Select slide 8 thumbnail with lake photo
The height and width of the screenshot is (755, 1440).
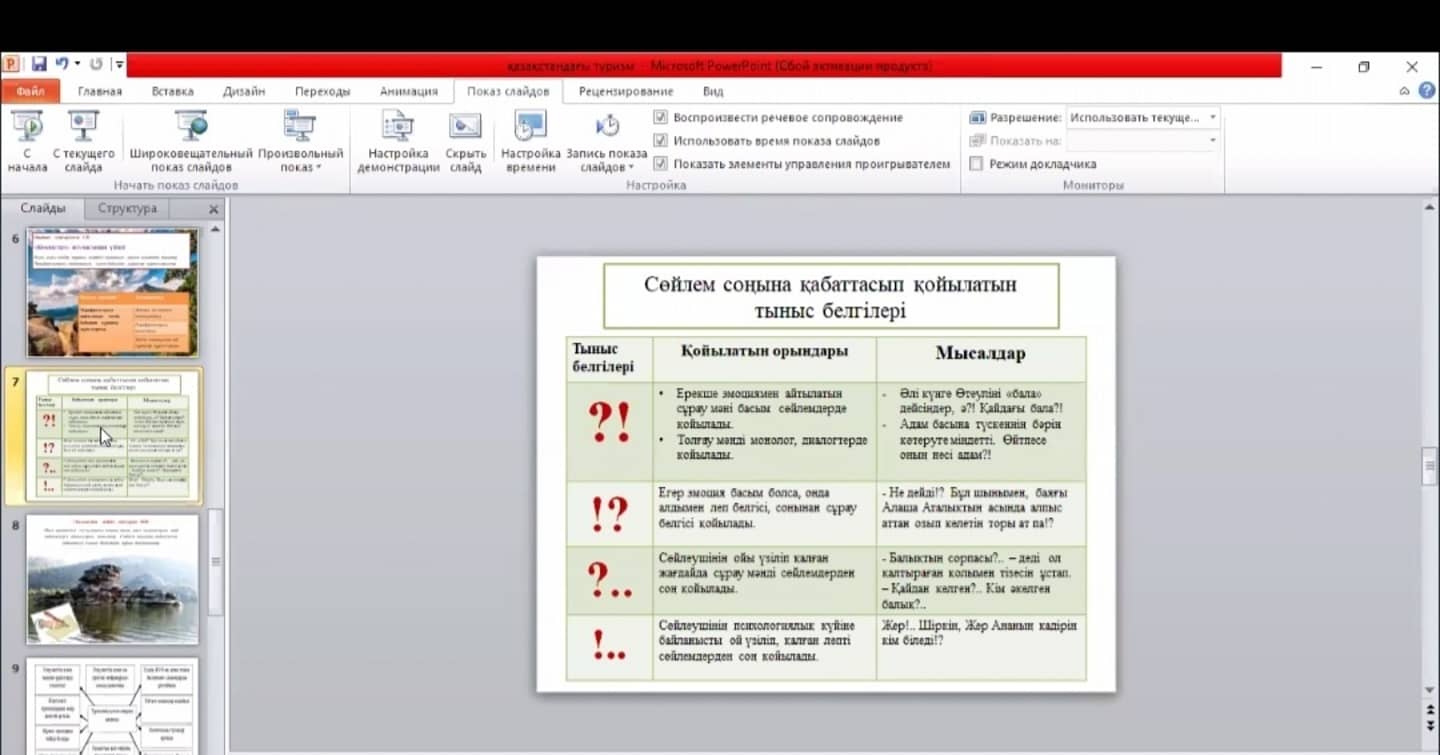point(112,579)
